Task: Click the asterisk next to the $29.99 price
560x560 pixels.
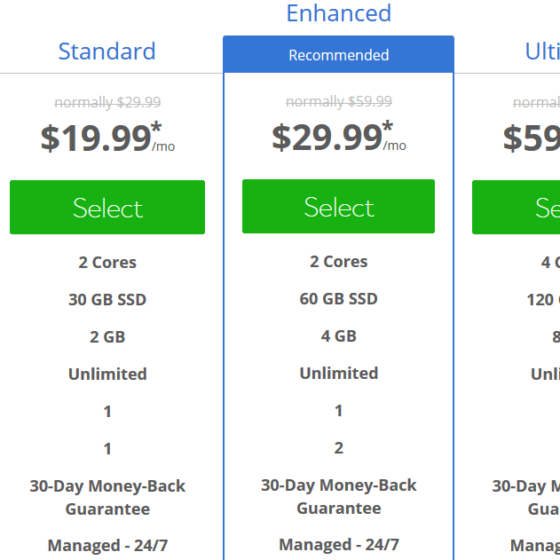Action: tap(388, 126)
